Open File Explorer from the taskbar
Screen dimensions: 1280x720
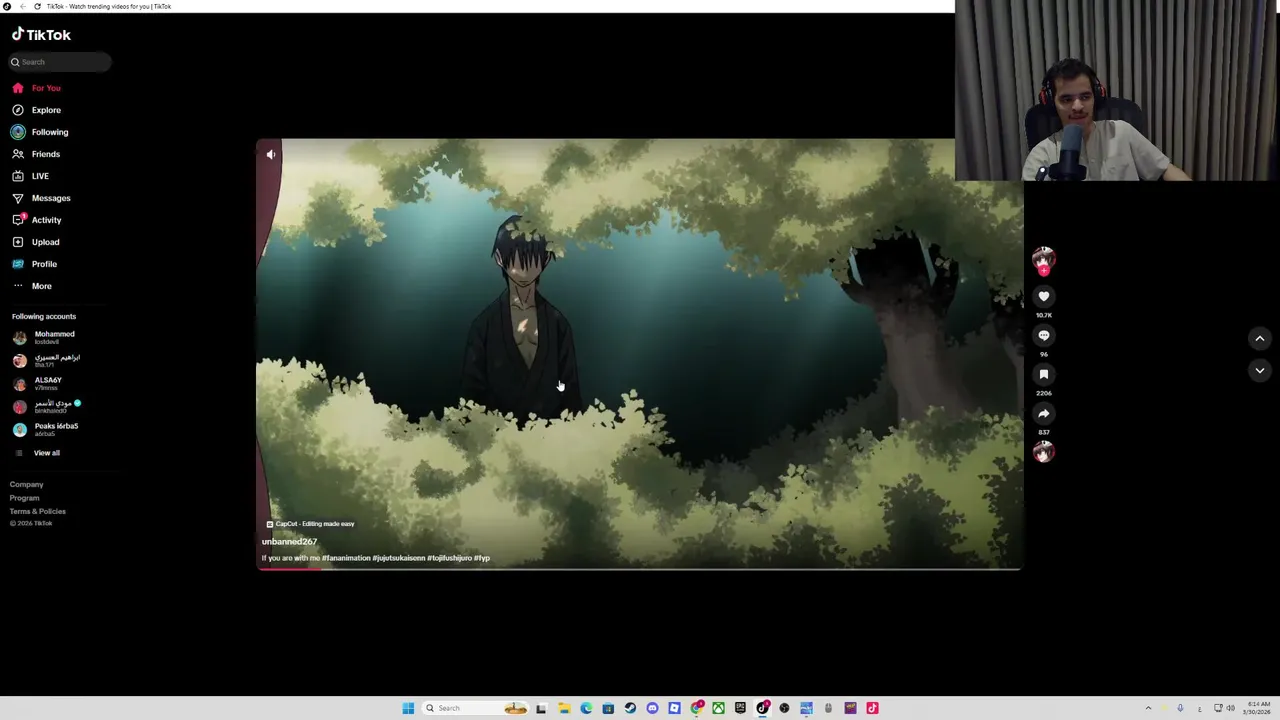click(564, 708)
